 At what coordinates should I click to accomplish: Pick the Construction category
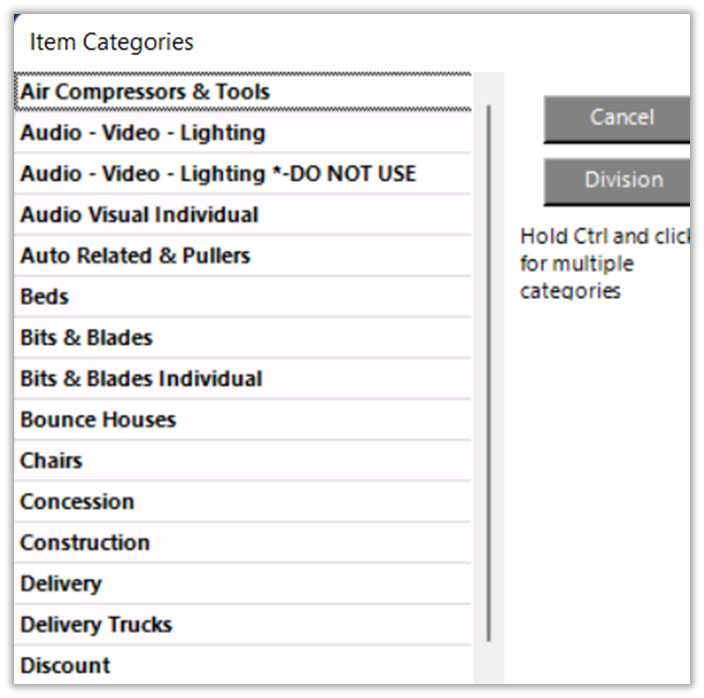[x=85, y=543]
